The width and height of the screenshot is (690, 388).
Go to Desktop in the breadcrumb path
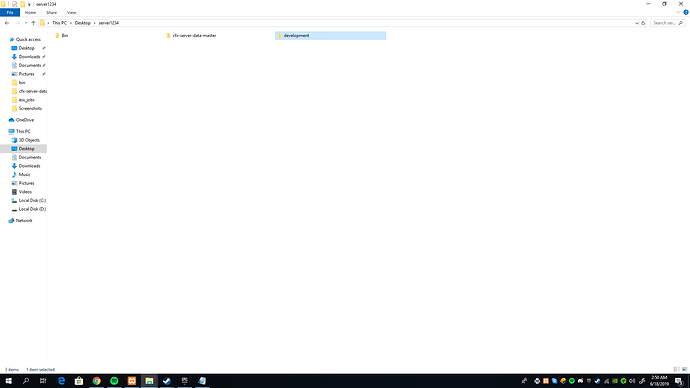tap(83, 23)
